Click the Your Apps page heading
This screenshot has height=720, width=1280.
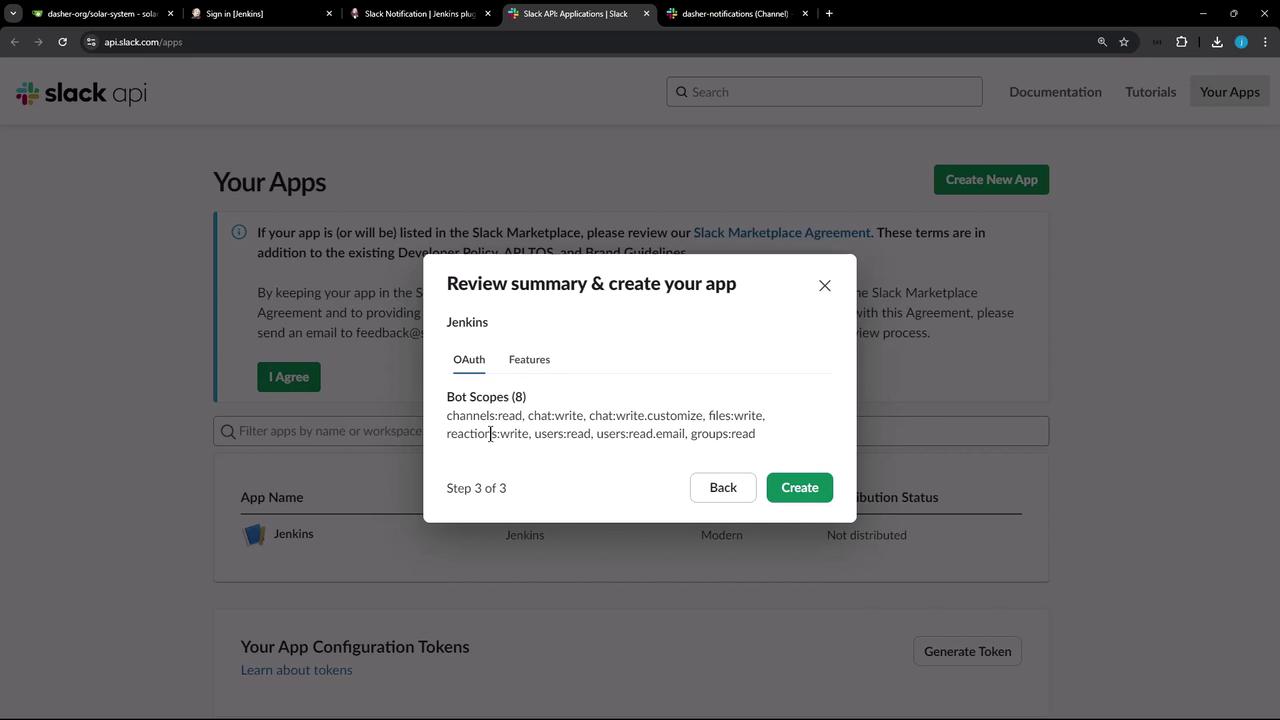pos(270,182)
